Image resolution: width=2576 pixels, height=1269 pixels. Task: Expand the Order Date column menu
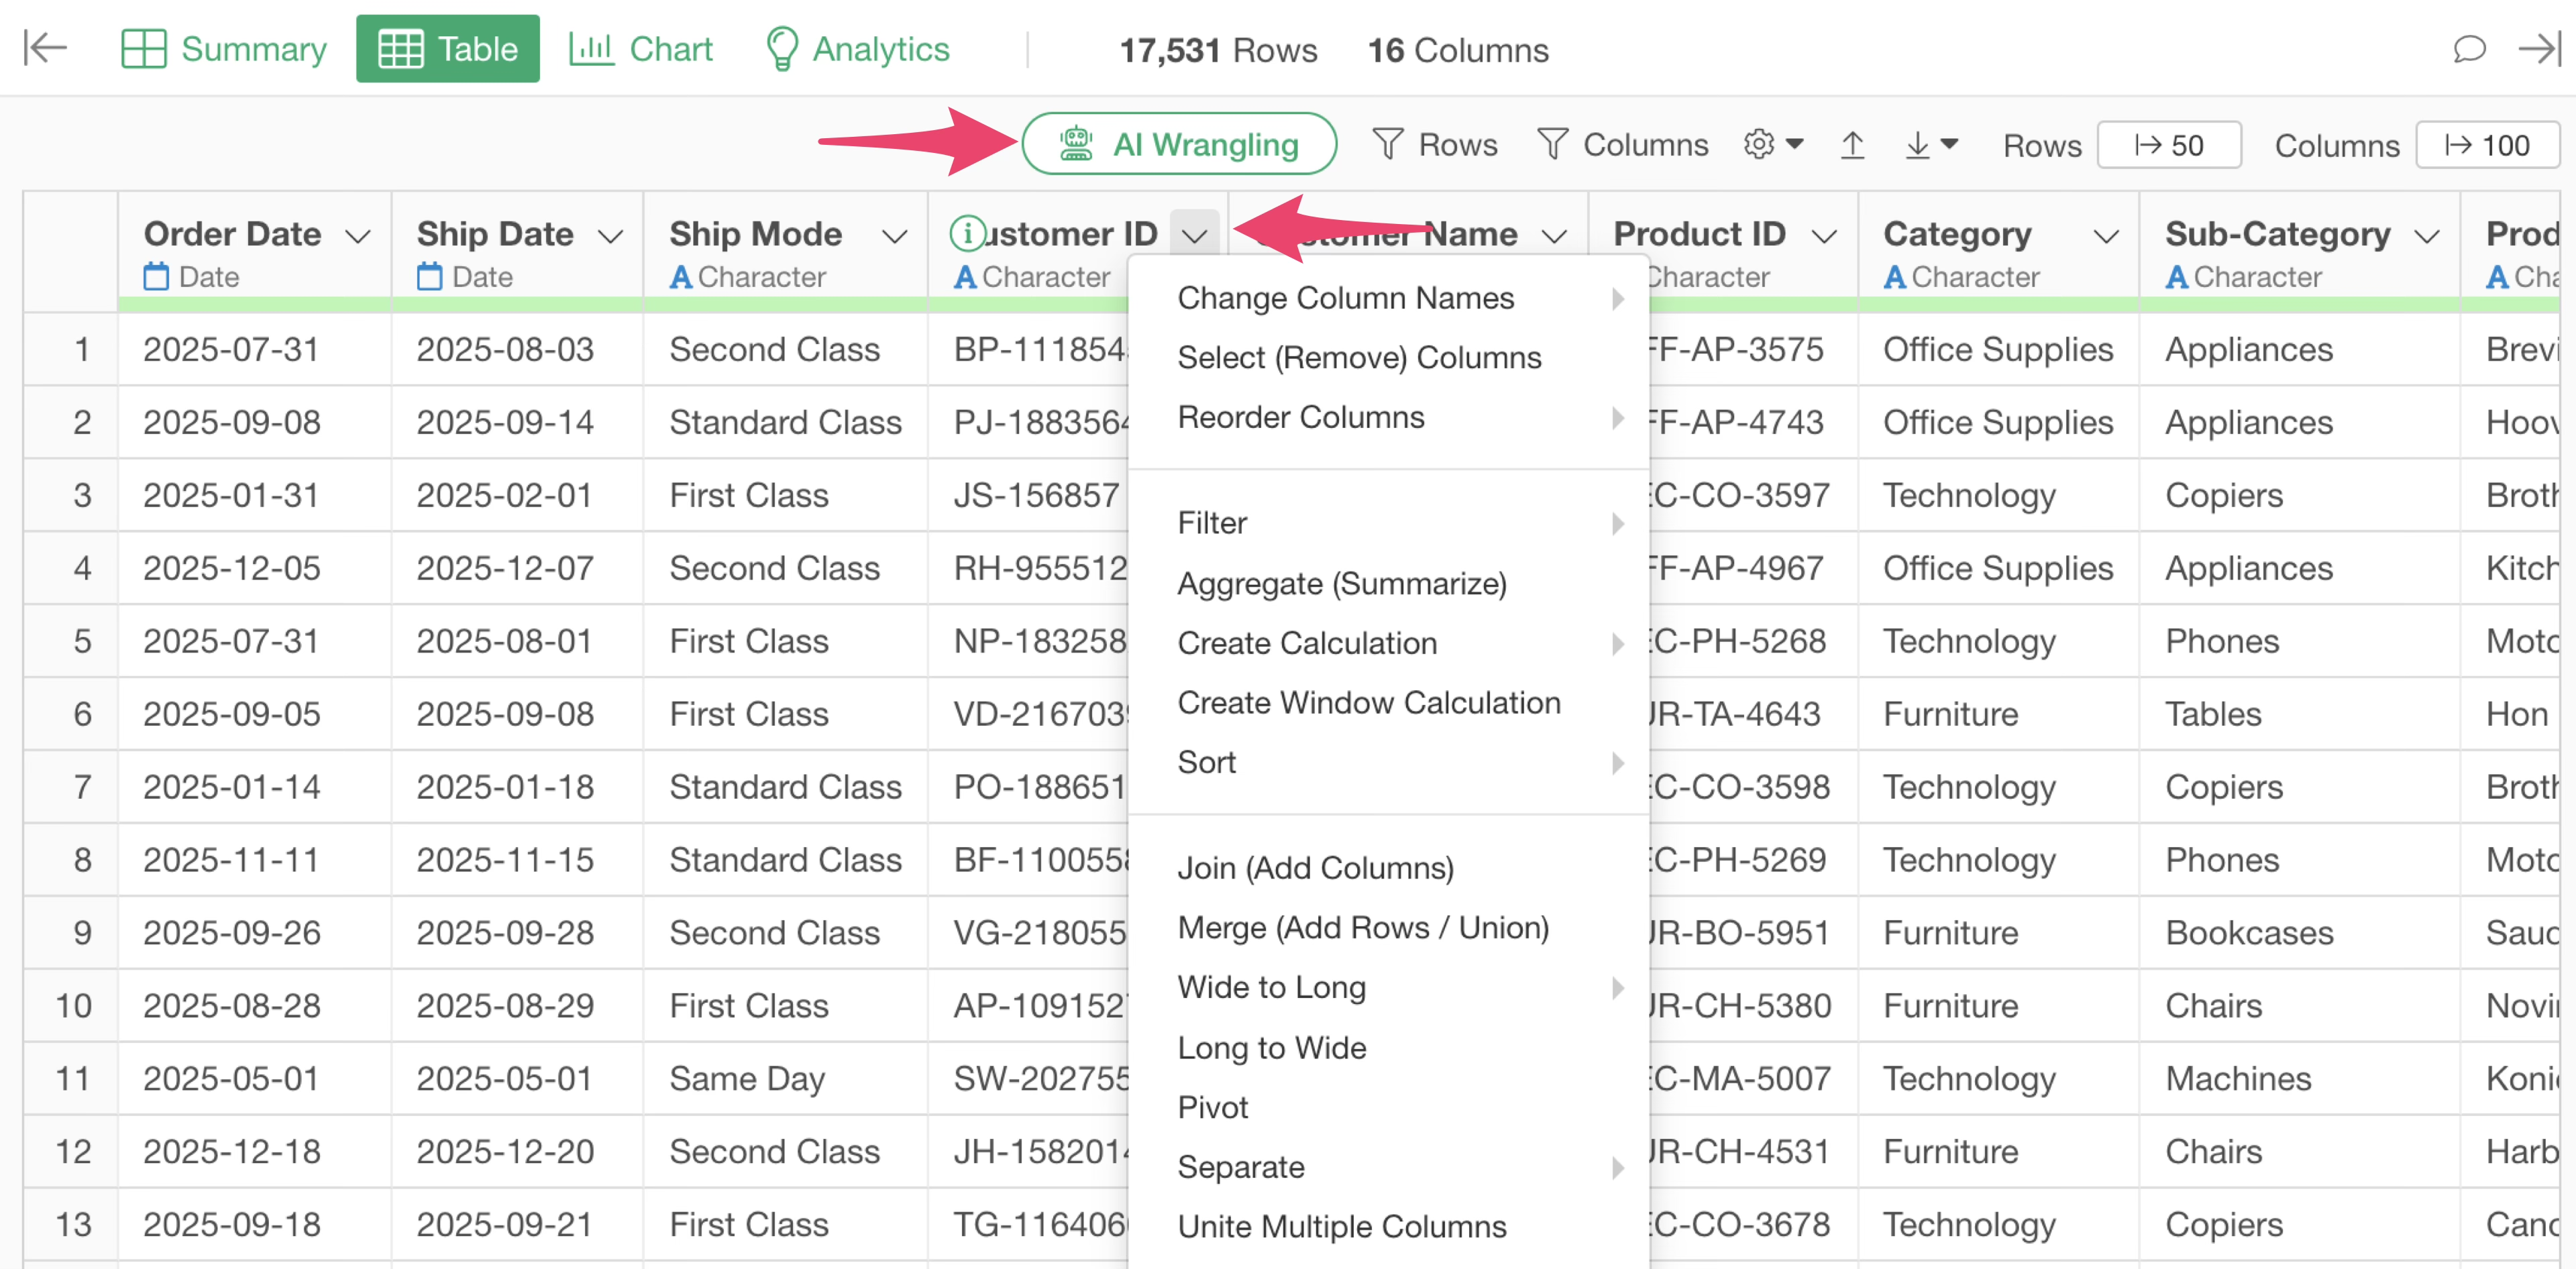coord(358,236)
